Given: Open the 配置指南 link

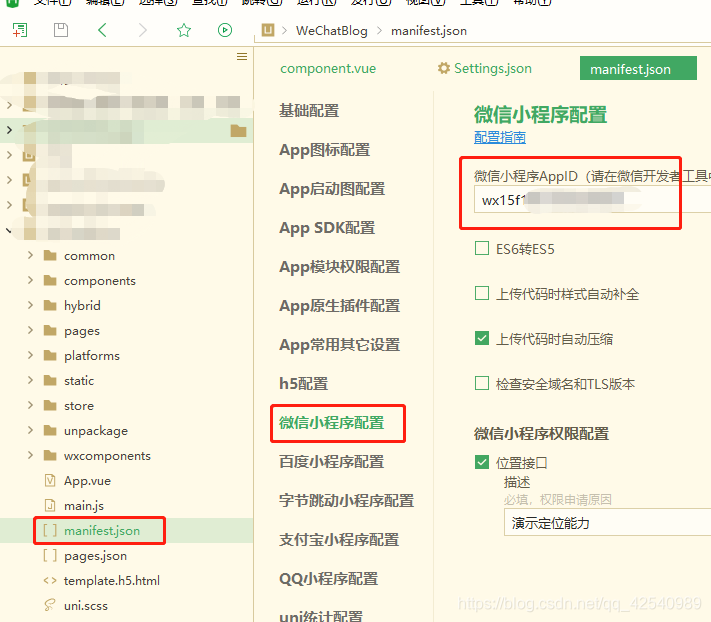Looking at the screenshot, I should click(x=500, y=137).
